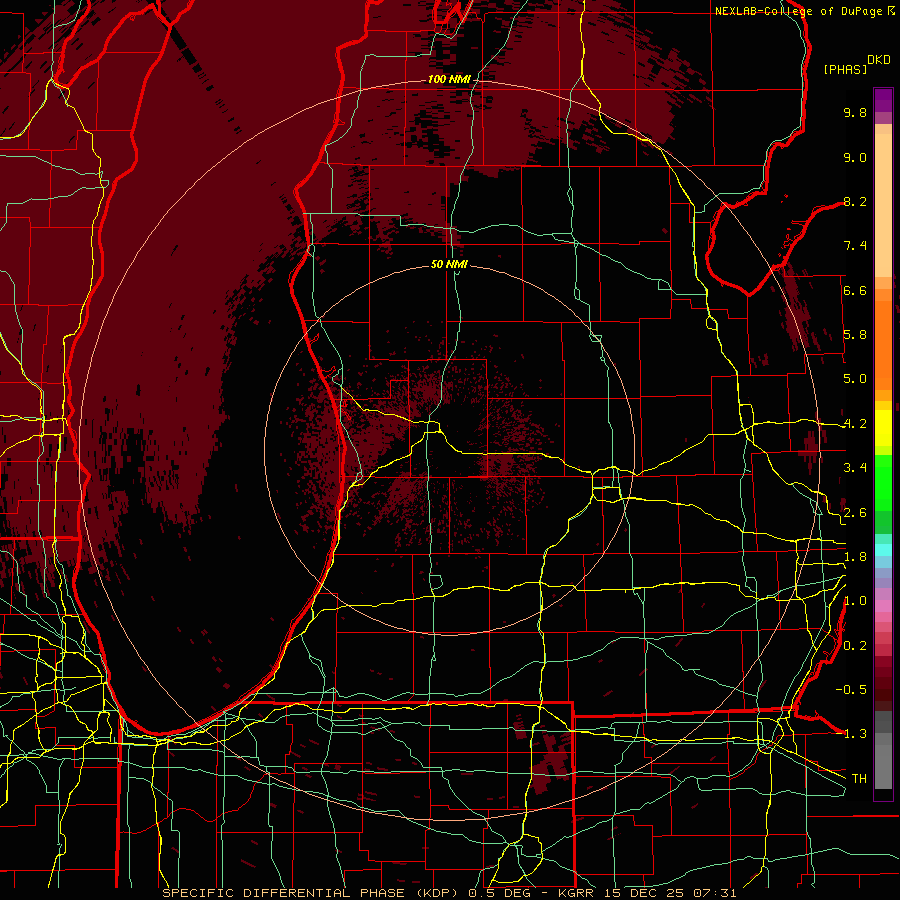Click the 0.2 scale value
The width and height of the screenshot is (900, 900).
pyautogui.click(x=855, y=646)
